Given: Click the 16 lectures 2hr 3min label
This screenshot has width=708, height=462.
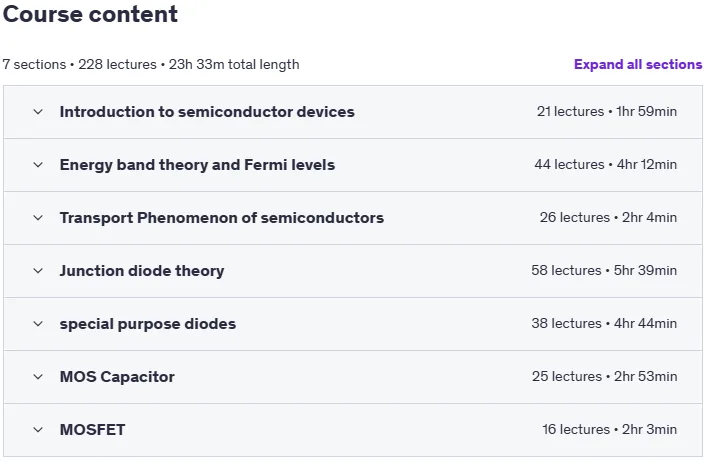Looking at the screenshot, I should [609, 429].
